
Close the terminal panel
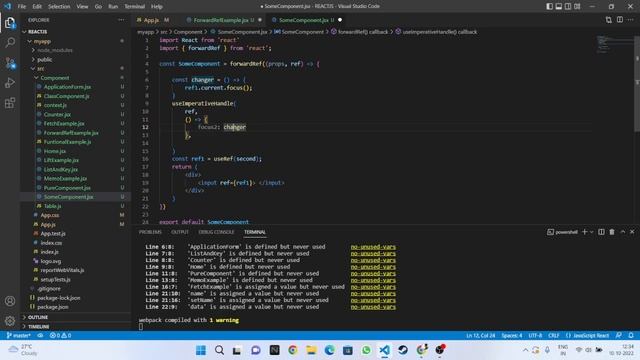point(632,232)
